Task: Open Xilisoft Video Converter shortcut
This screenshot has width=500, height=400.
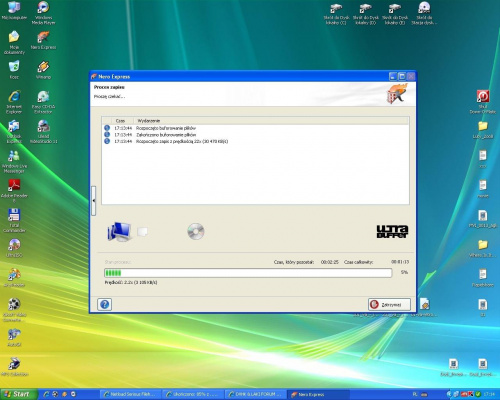Action: [x=14, y=310]
